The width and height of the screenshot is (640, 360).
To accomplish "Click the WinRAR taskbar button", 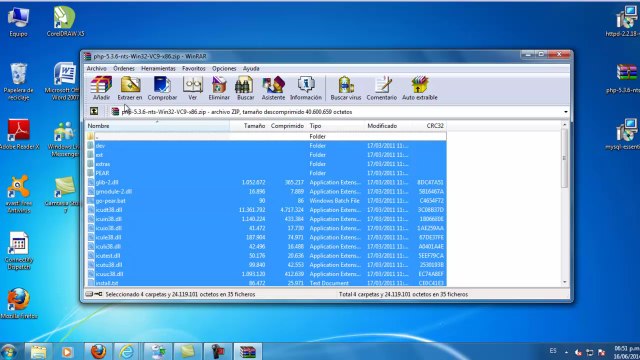I will pos(248,351).
